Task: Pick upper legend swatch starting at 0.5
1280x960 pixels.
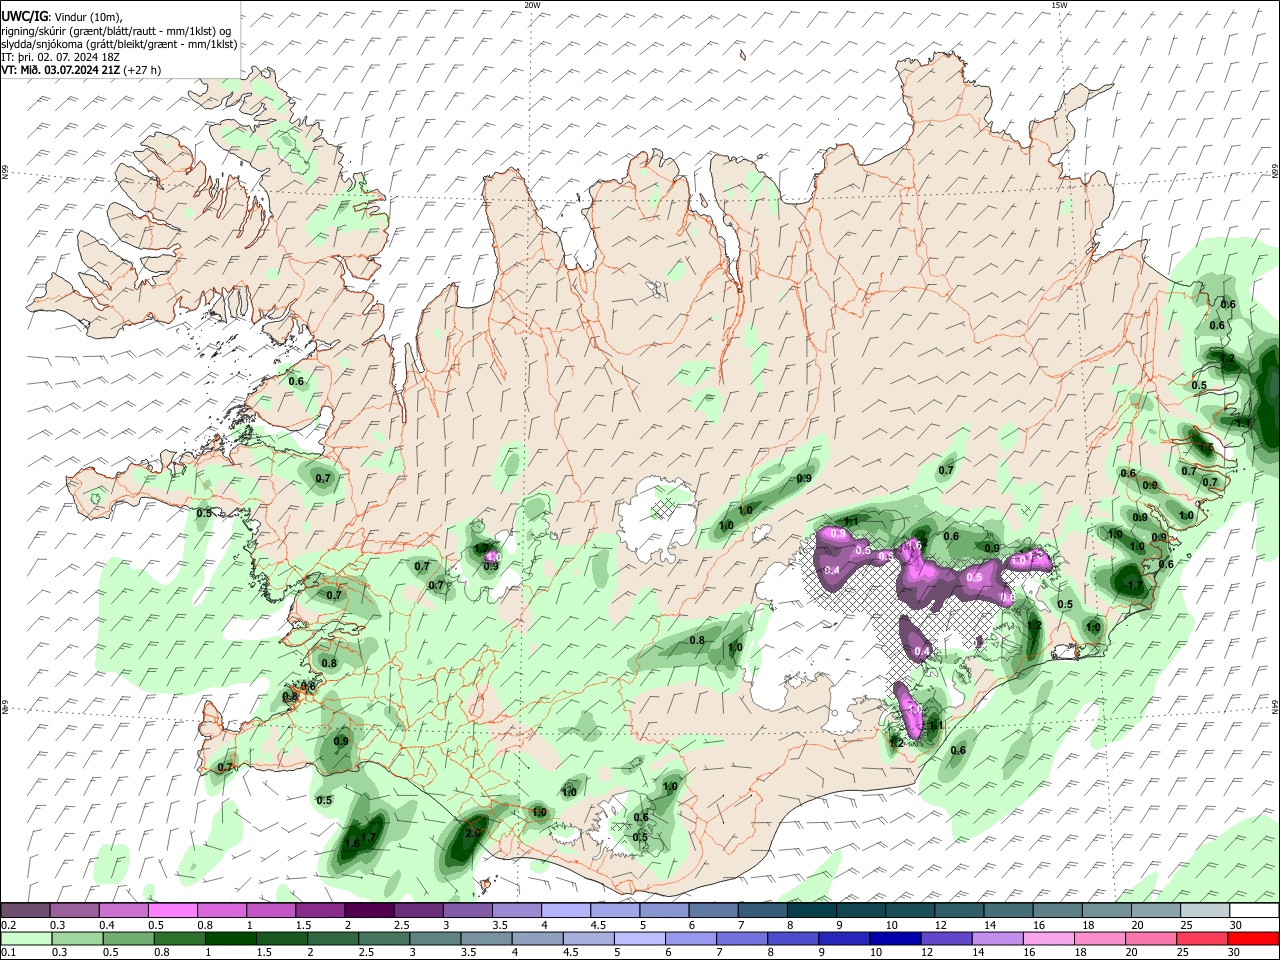Action: click(172, 911)
